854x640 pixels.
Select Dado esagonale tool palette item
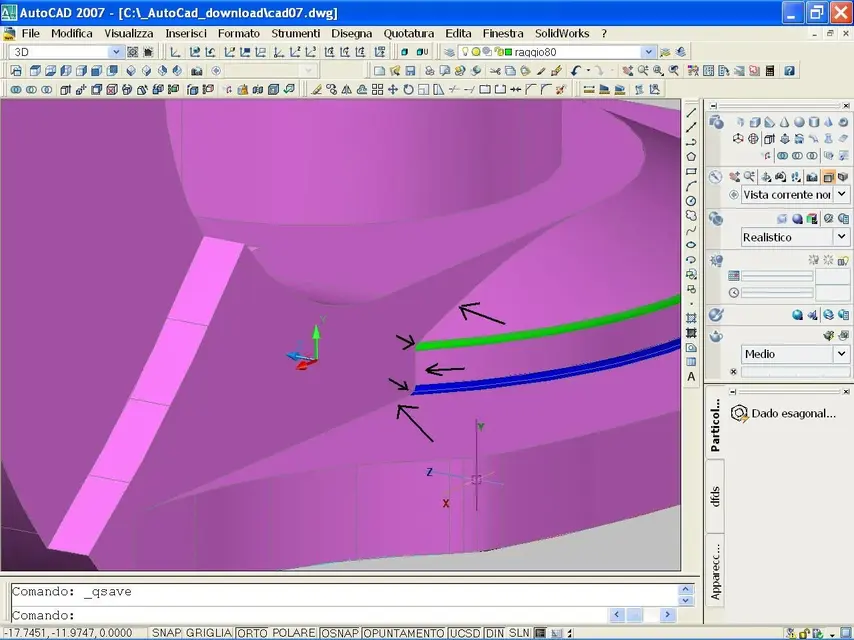784,413
